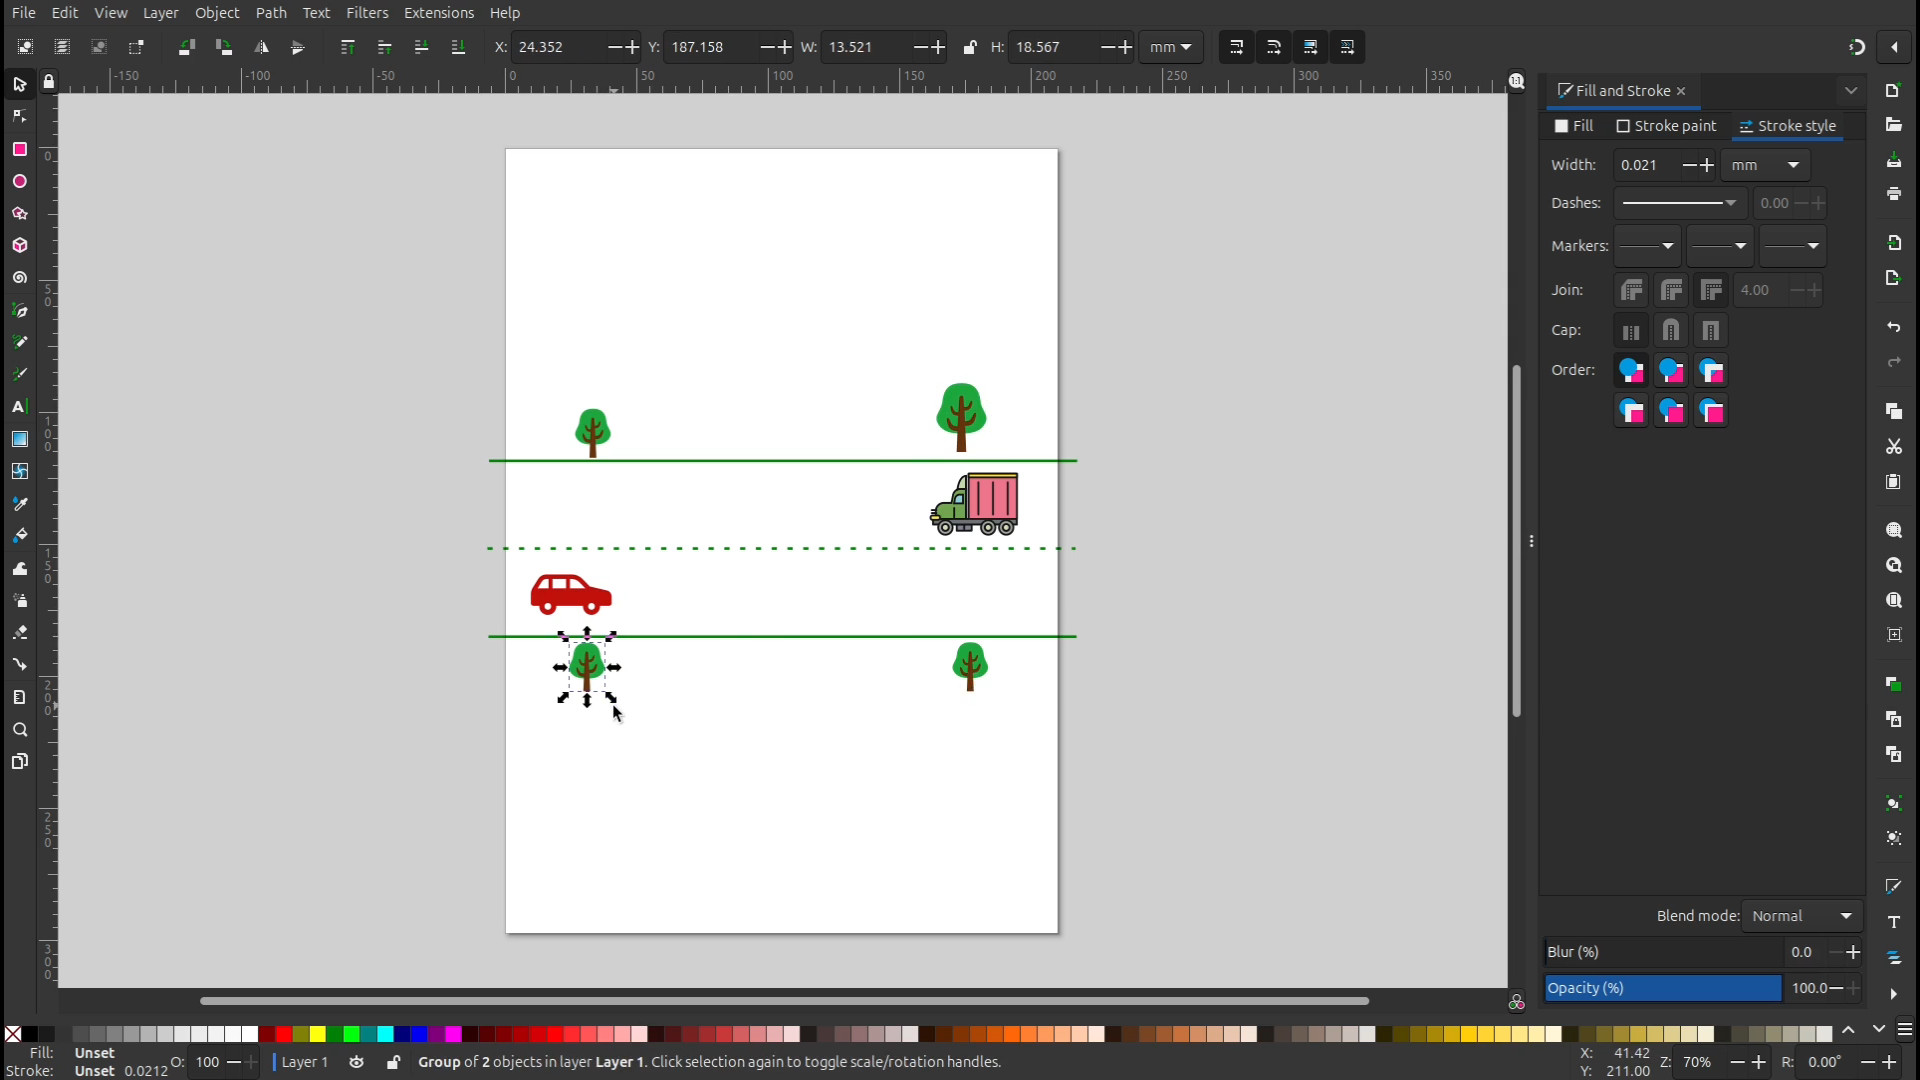
Task: Switch to the Stroke paint tab
Action: click(1666, 126)
